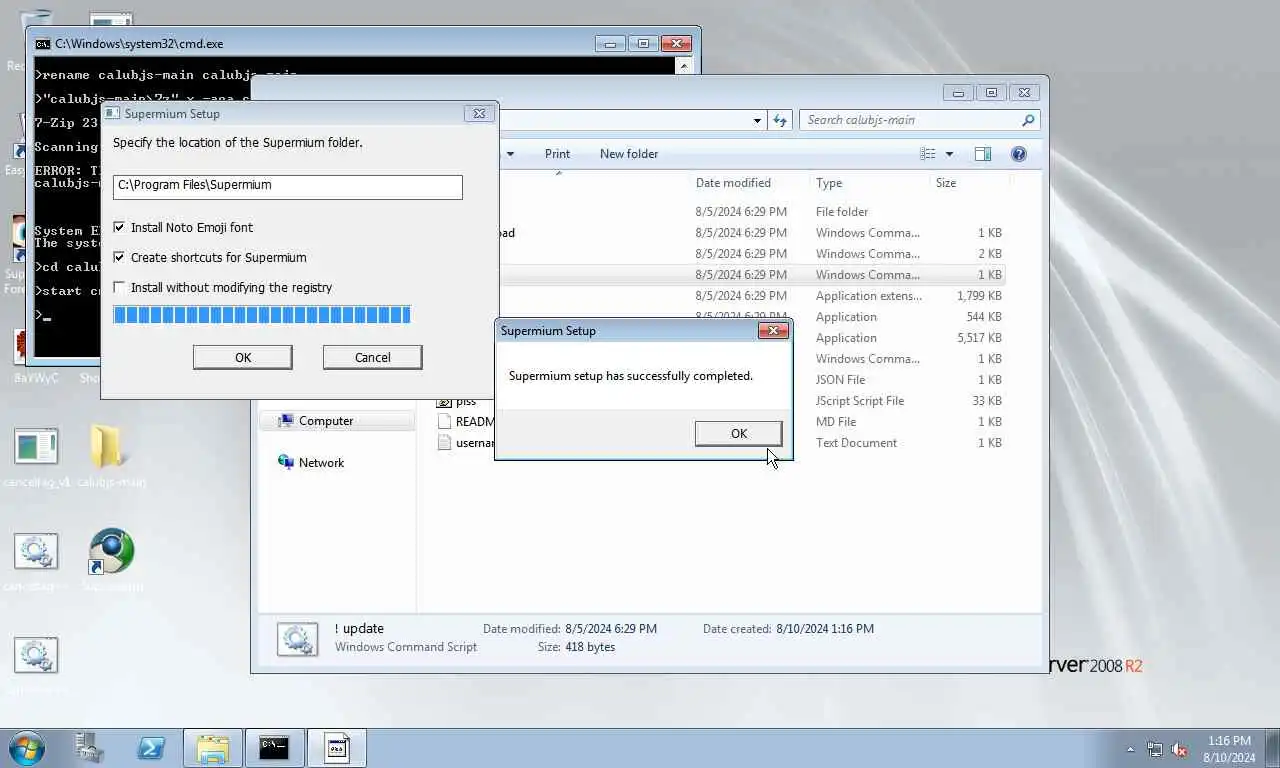The width and height of the screenshot is (1280, 768).
Task: Launch Server Manager from the taskbar
Action: [90, 748]
